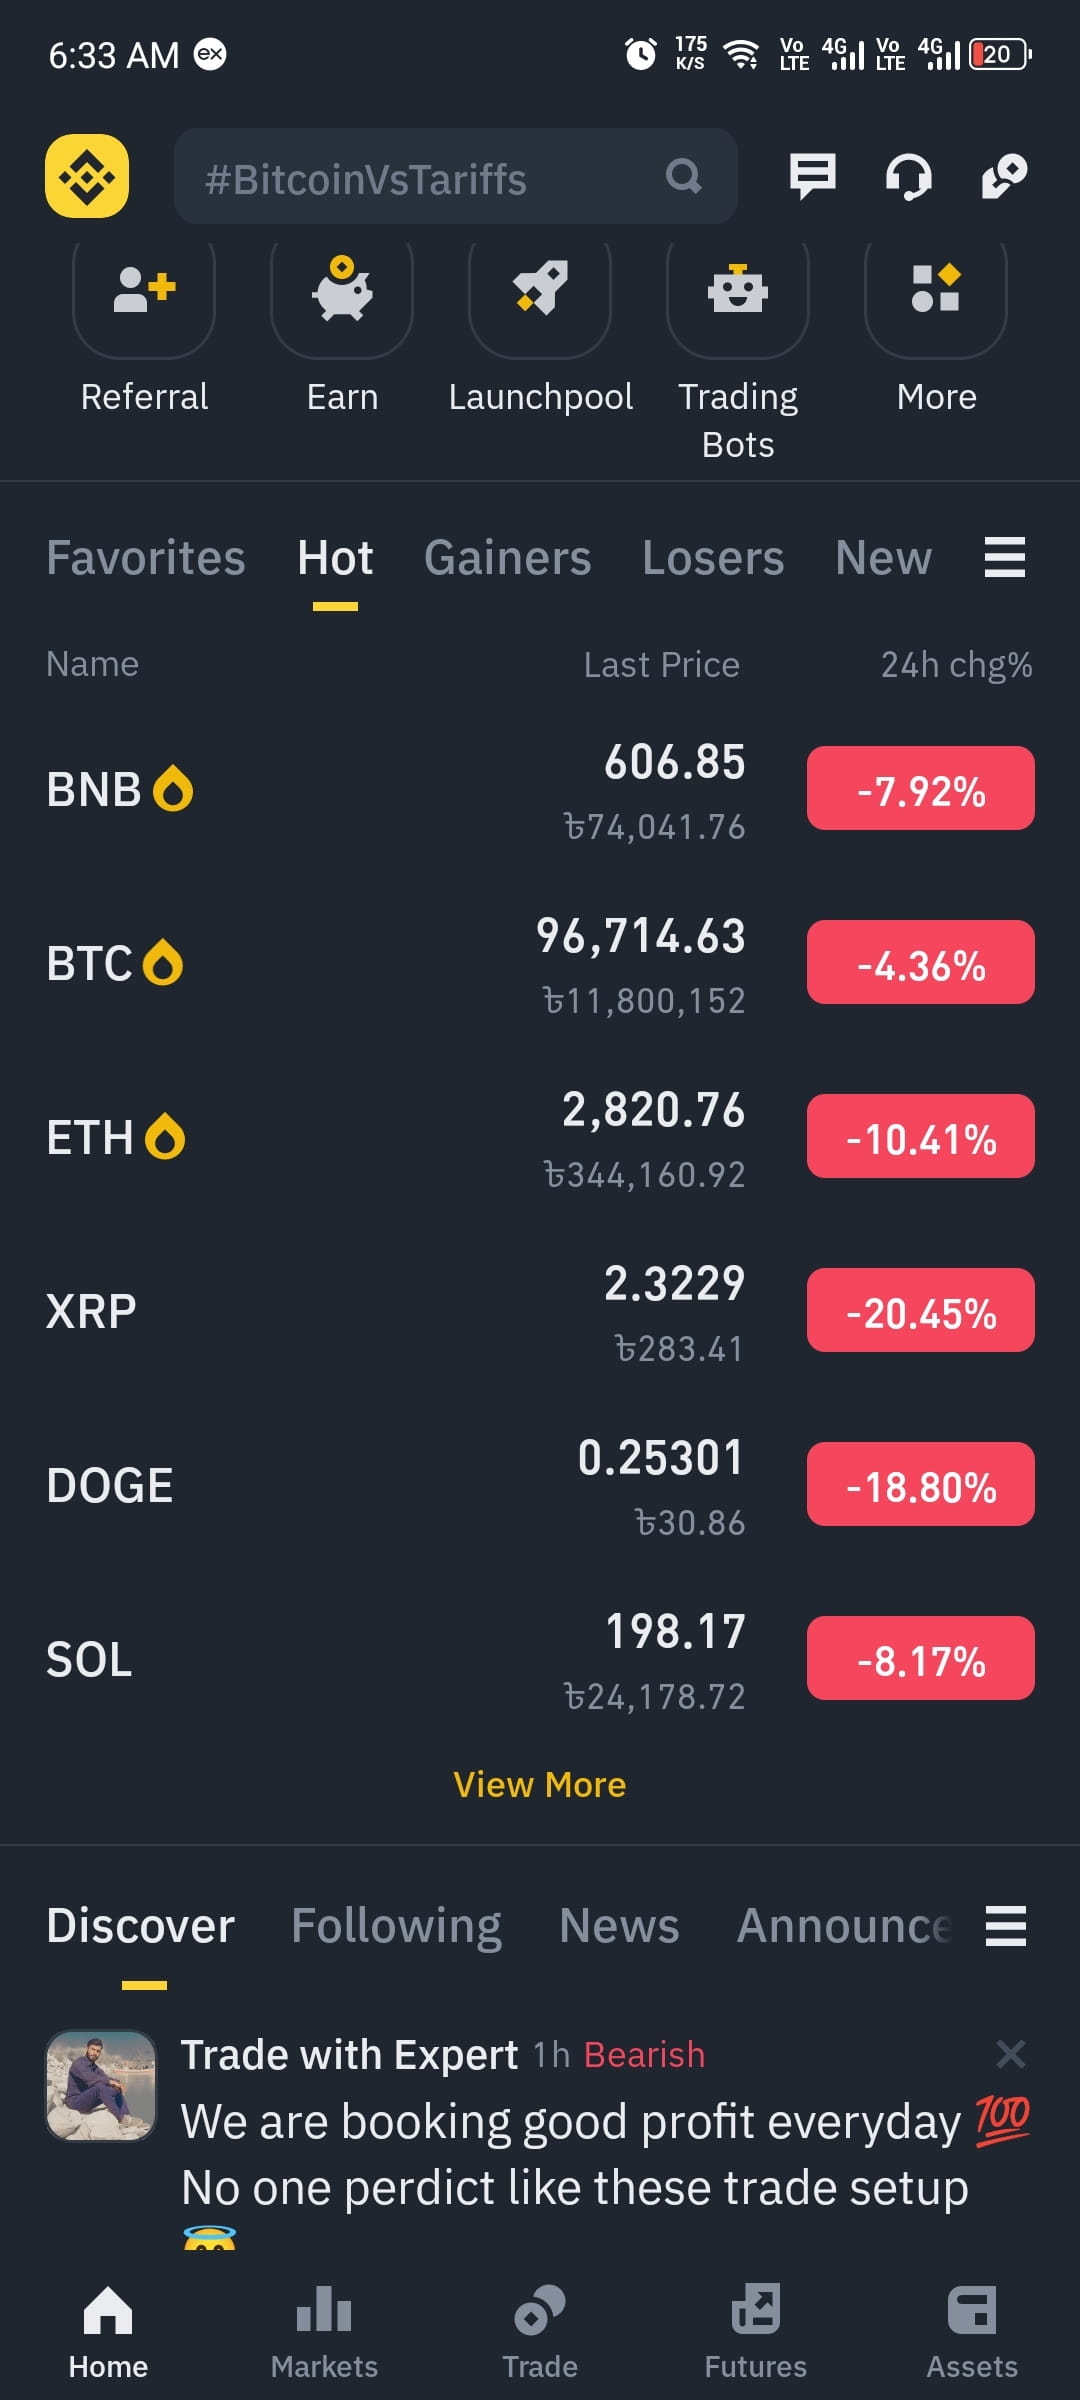
Task: Open the Following feed tab
Action: tap(397, 1925)
